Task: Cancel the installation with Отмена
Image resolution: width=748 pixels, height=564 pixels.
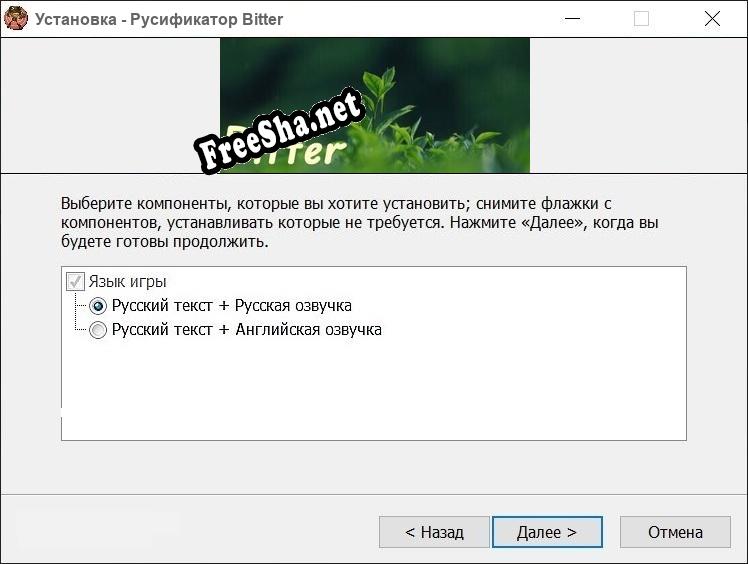Action: 675,532
